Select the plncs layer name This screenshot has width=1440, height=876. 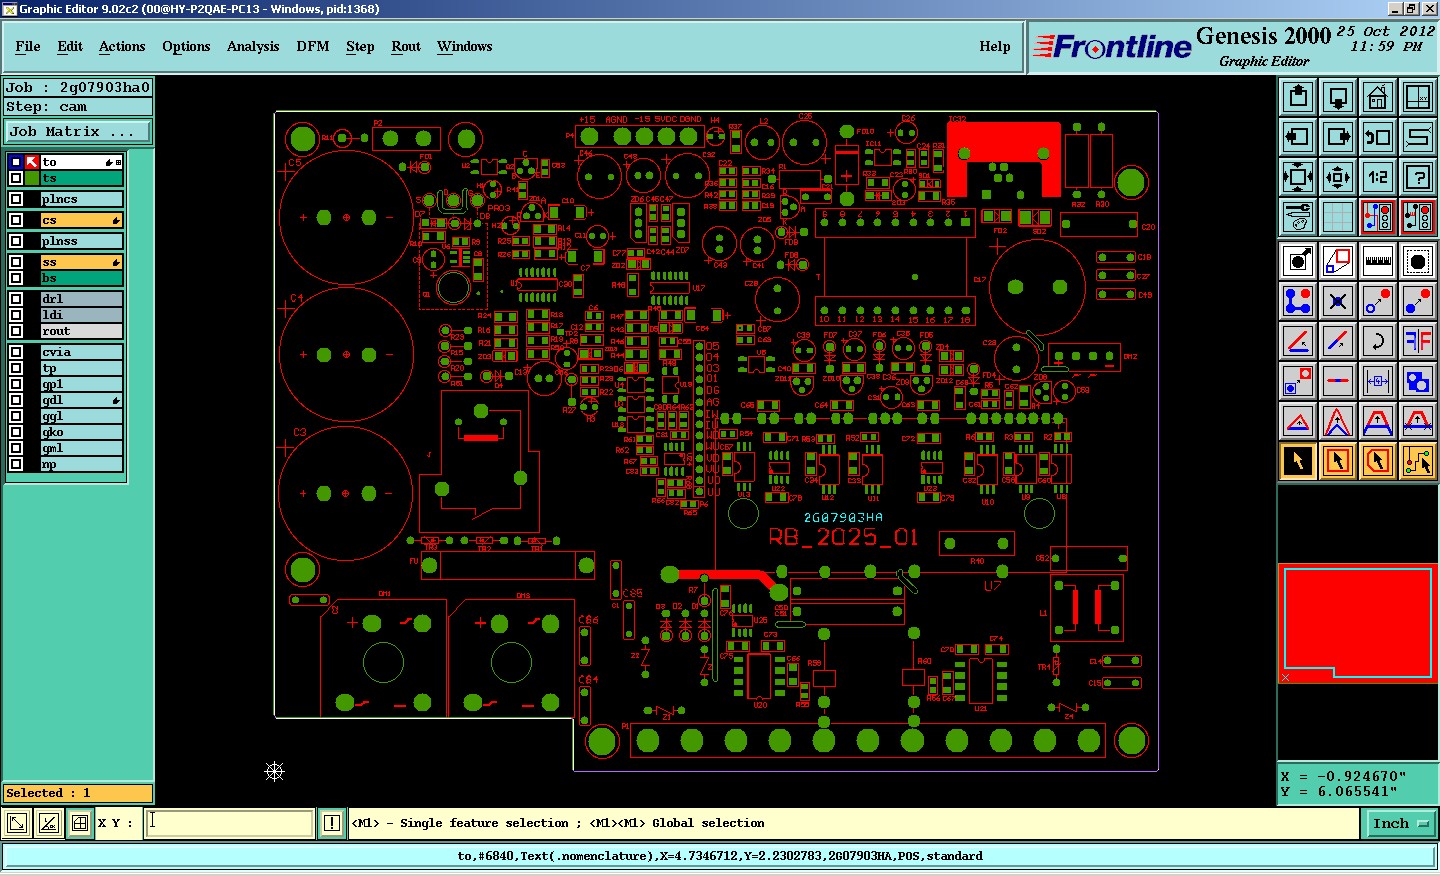coord(81,199)
